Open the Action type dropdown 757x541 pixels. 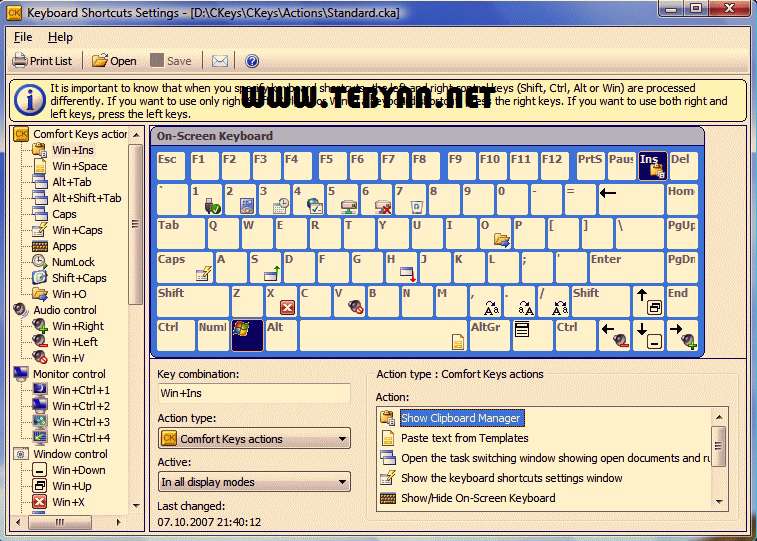pyautogui.click(x=254, y=439)
